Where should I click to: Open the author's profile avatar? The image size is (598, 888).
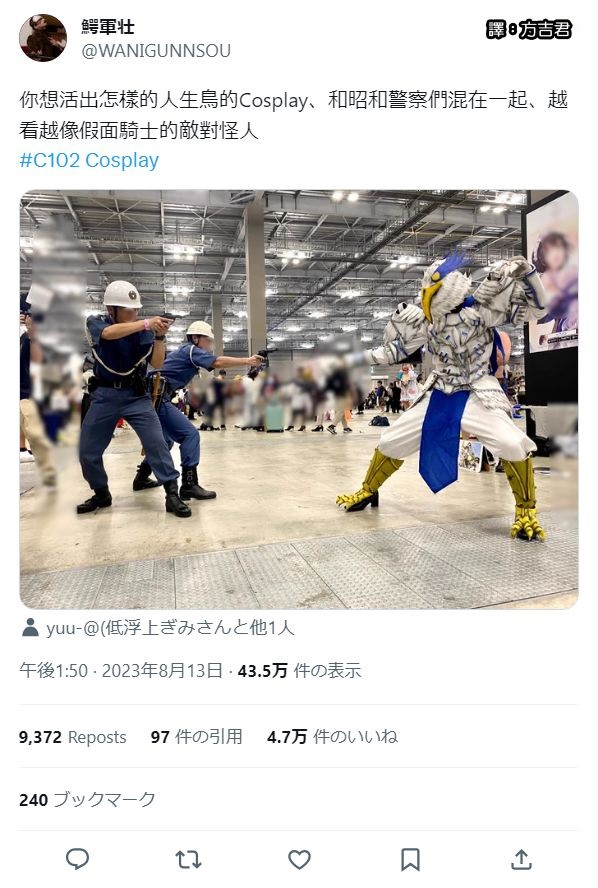tap(42, 37)
